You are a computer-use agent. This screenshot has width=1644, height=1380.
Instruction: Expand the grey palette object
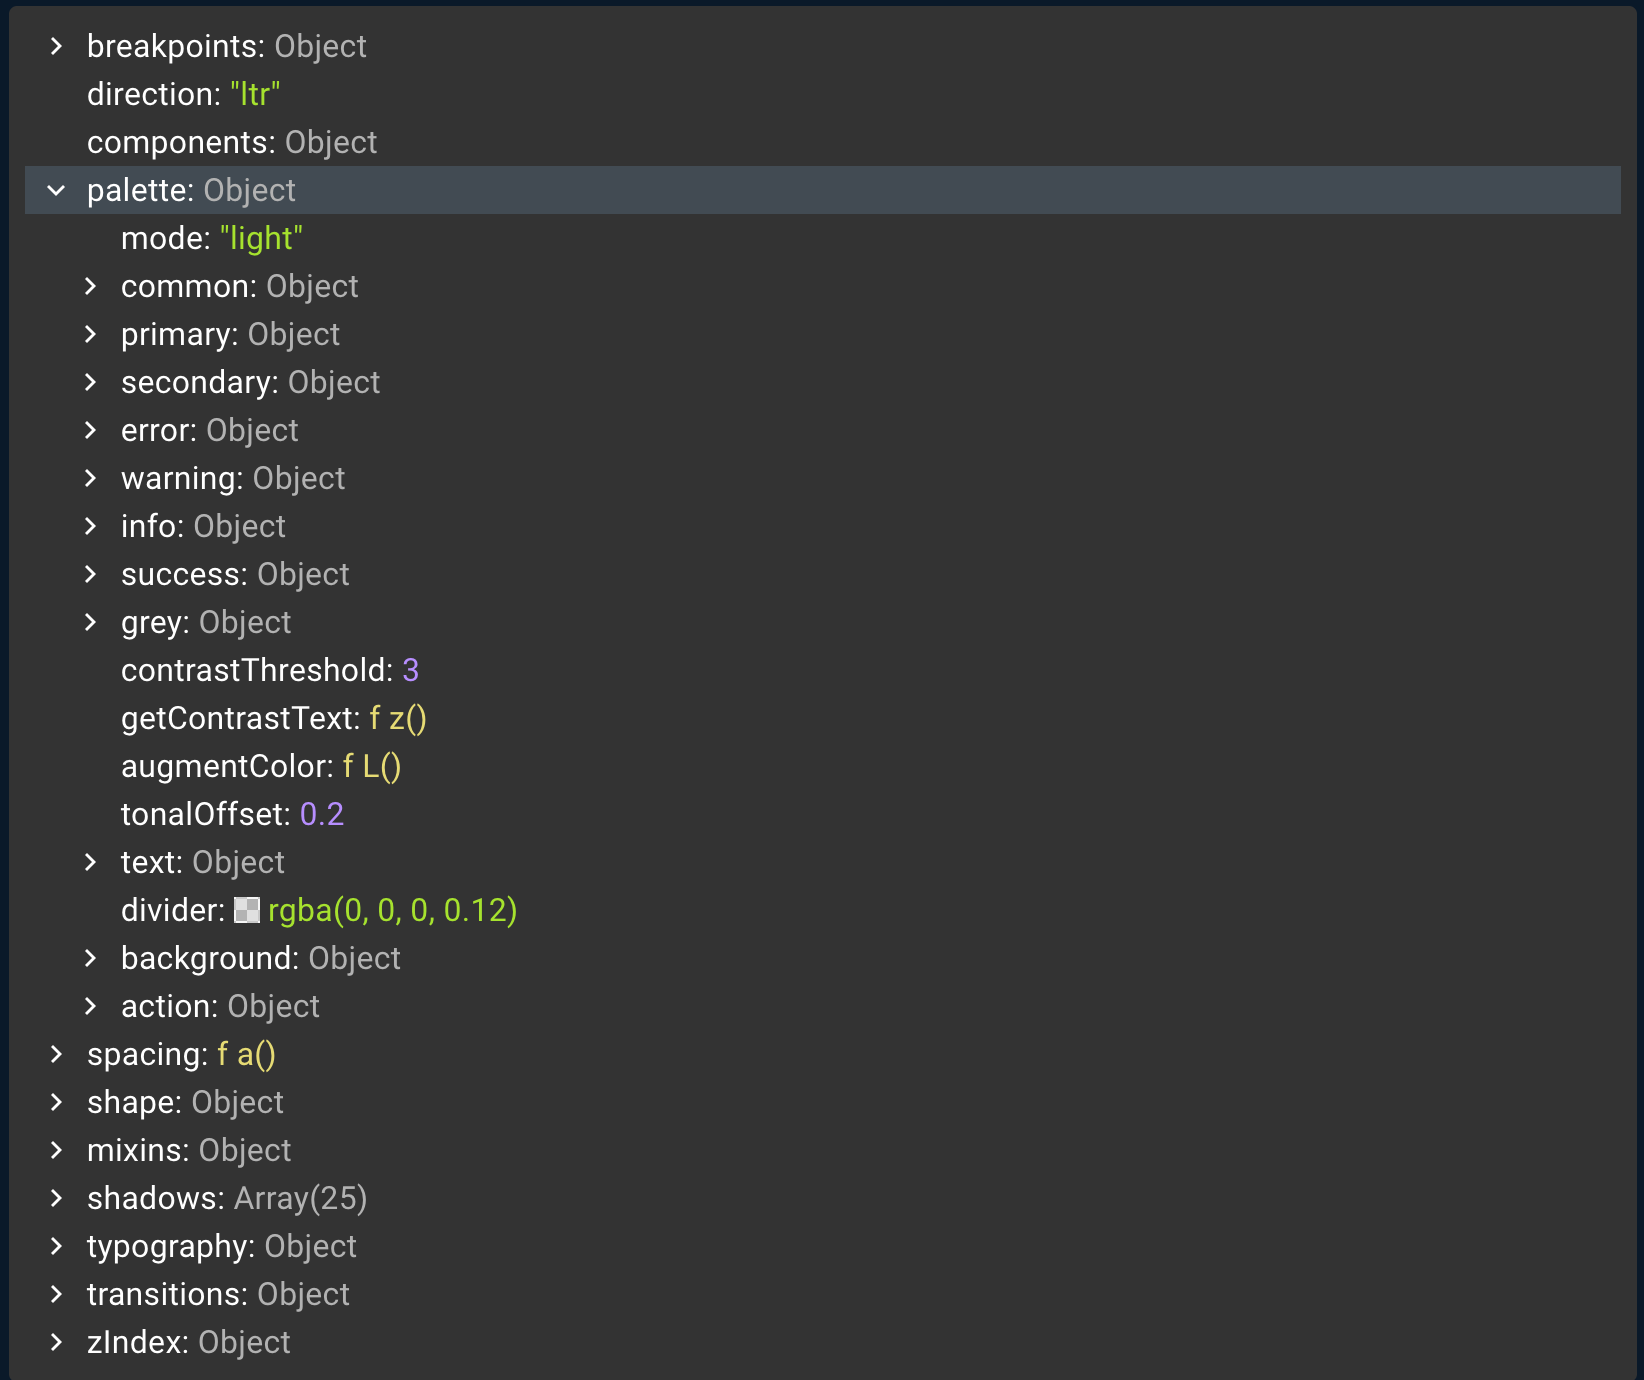click(x=91, y=622)
